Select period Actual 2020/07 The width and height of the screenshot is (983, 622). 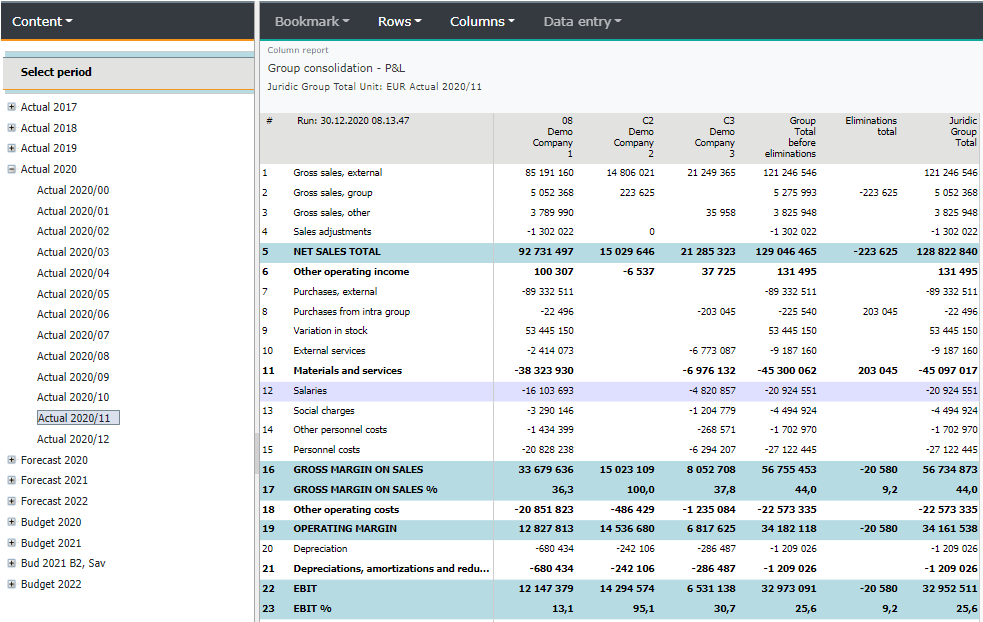[x=73, y=335]
